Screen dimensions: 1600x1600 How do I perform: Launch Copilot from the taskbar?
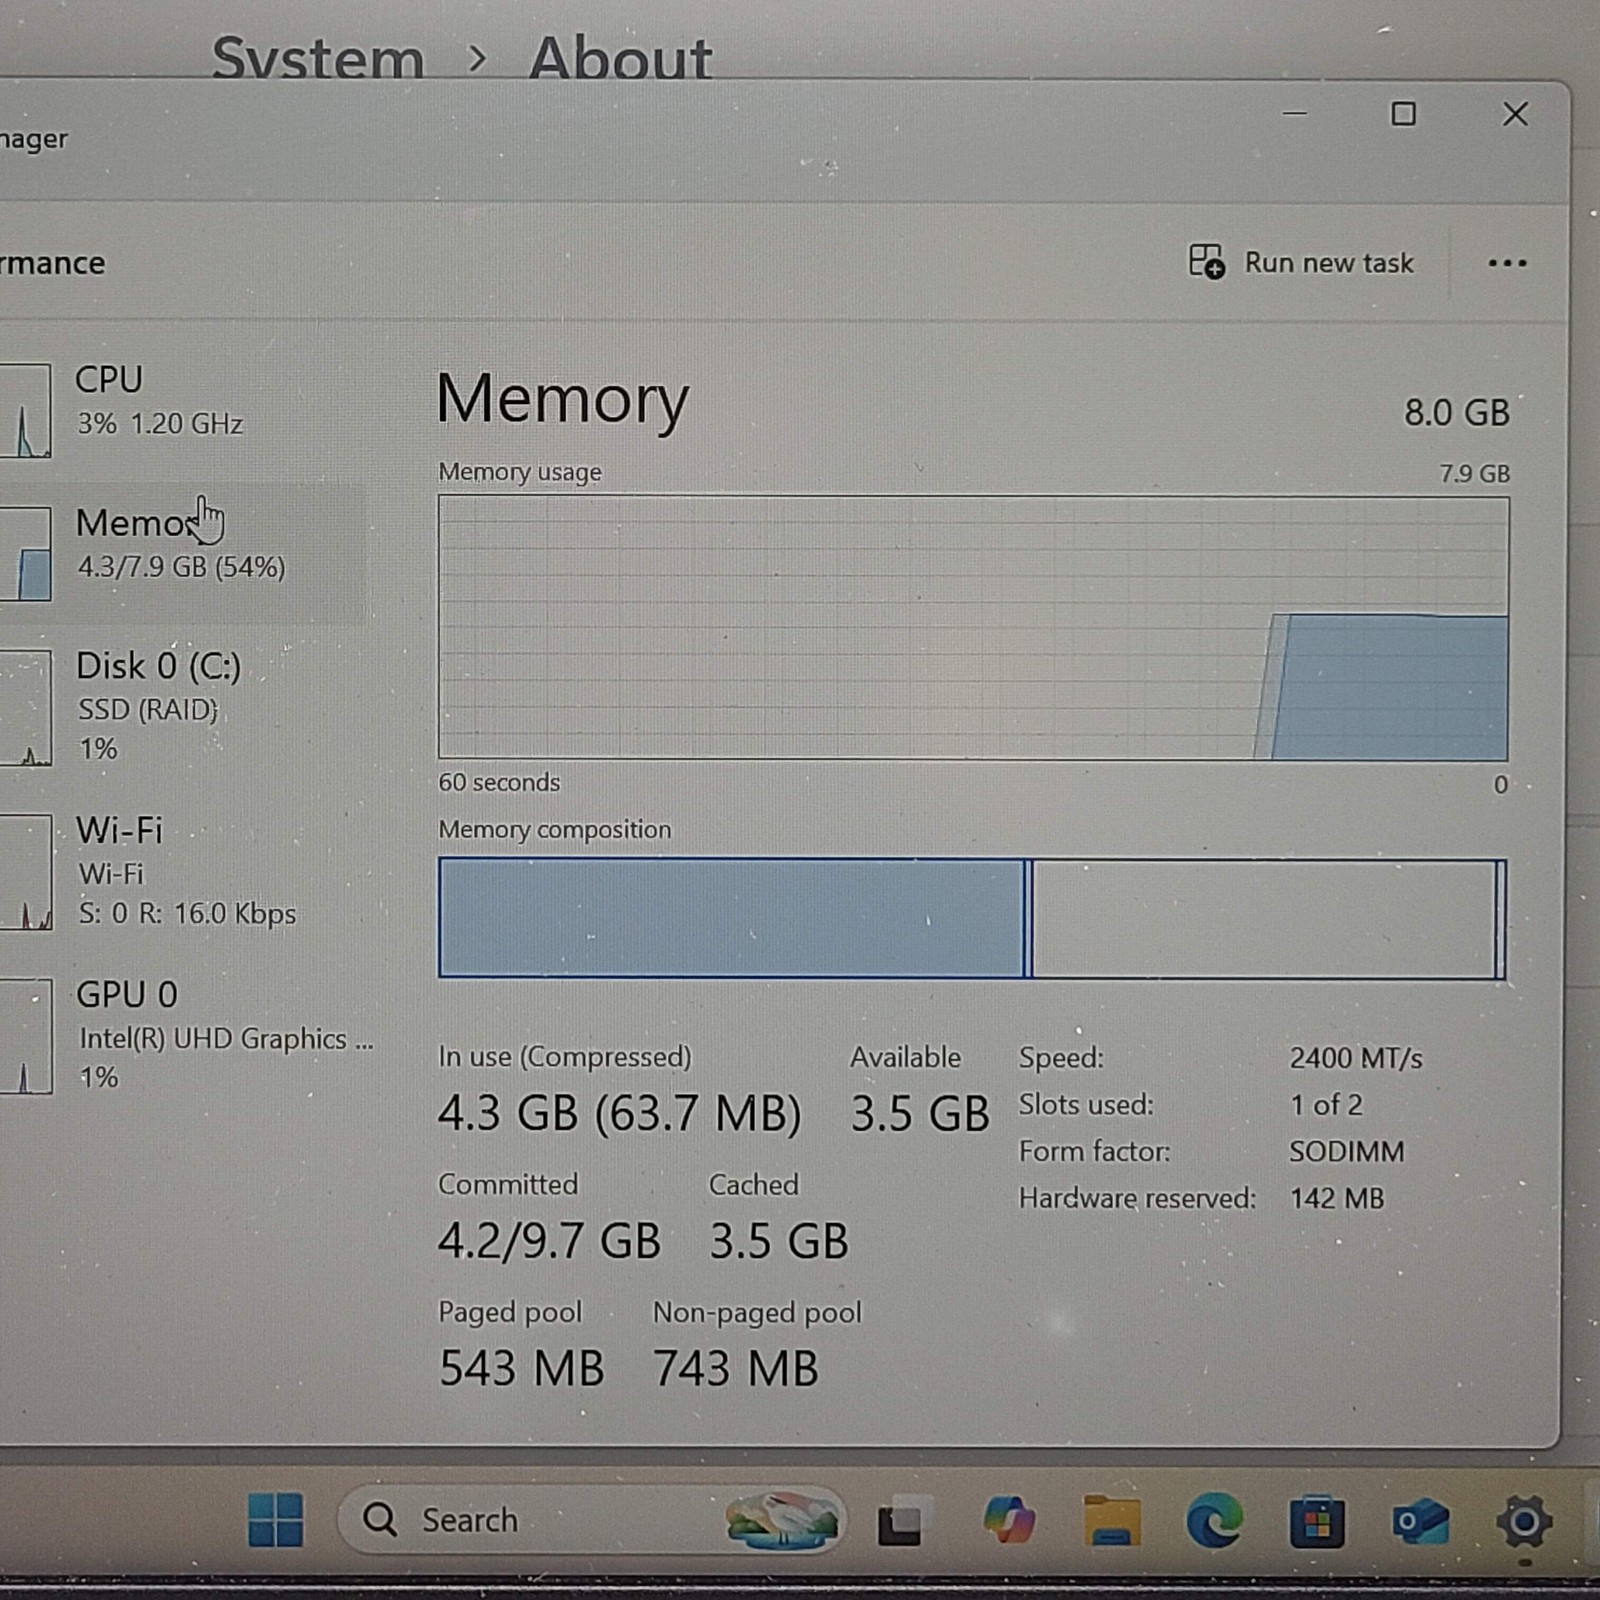tap(1008, 1520)
